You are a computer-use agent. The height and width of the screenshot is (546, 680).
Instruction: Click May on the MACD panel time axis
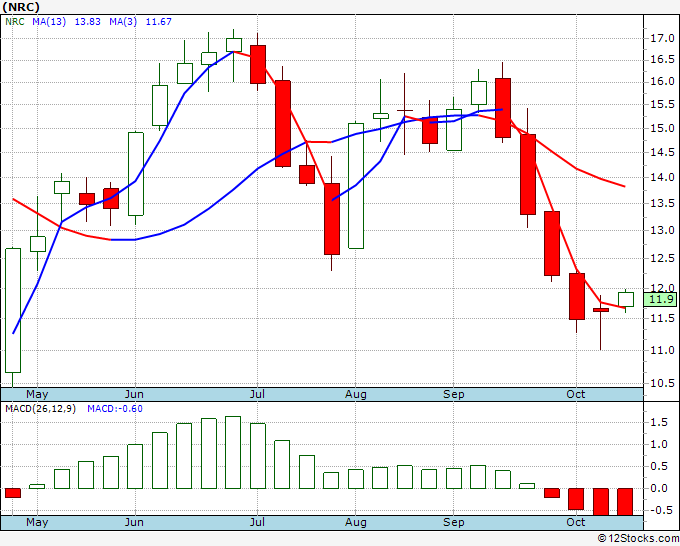[37, 522]
